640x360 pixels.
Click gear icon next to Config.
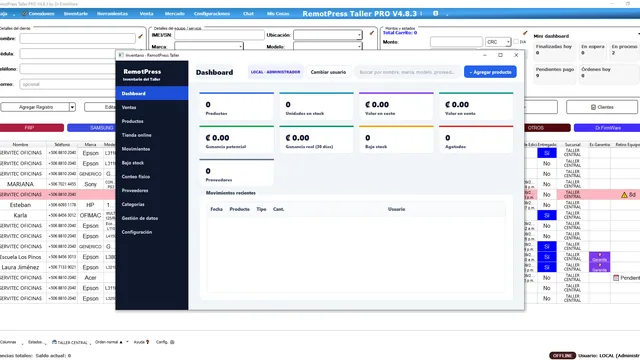172,342
